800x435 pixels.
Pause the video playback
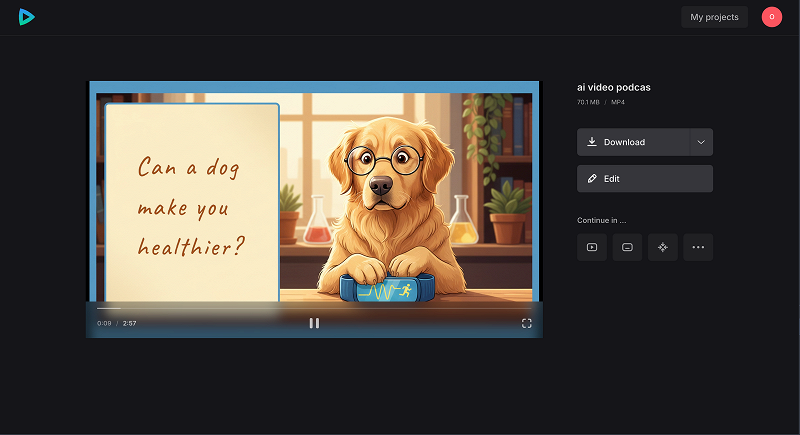tap(314, 323)
